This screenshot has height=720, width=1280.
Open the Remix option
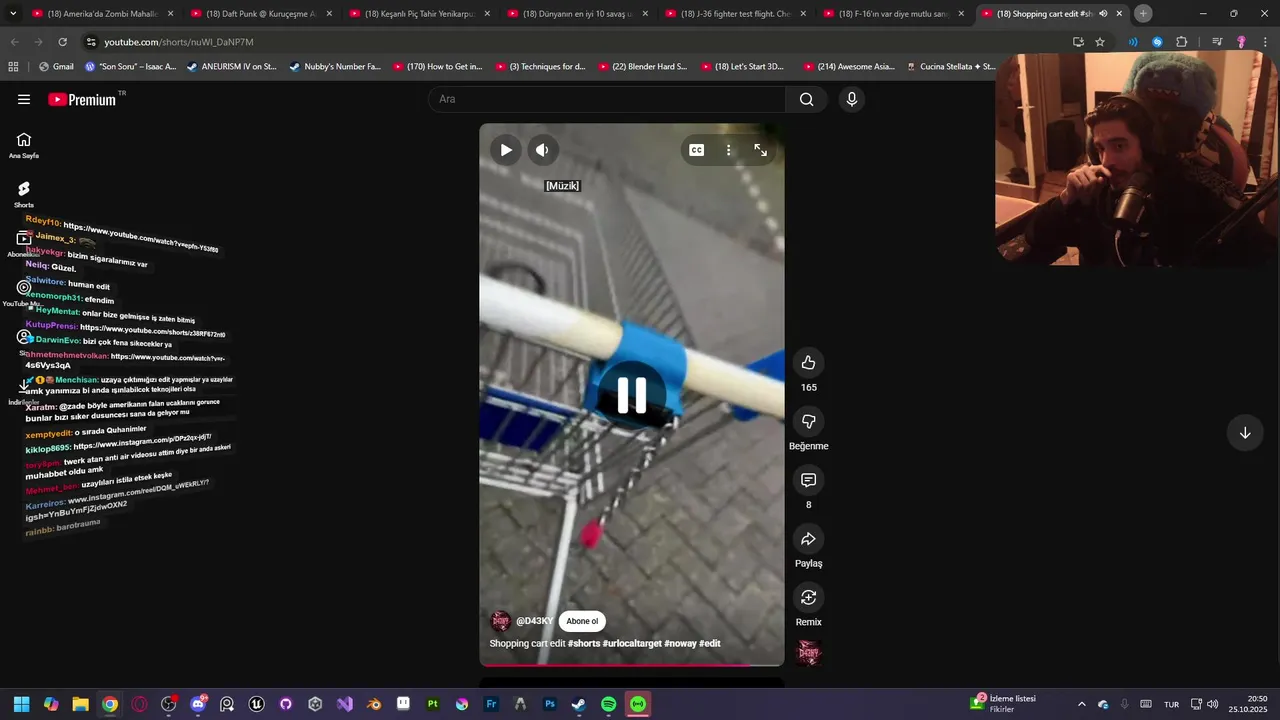tap(809, 598)
